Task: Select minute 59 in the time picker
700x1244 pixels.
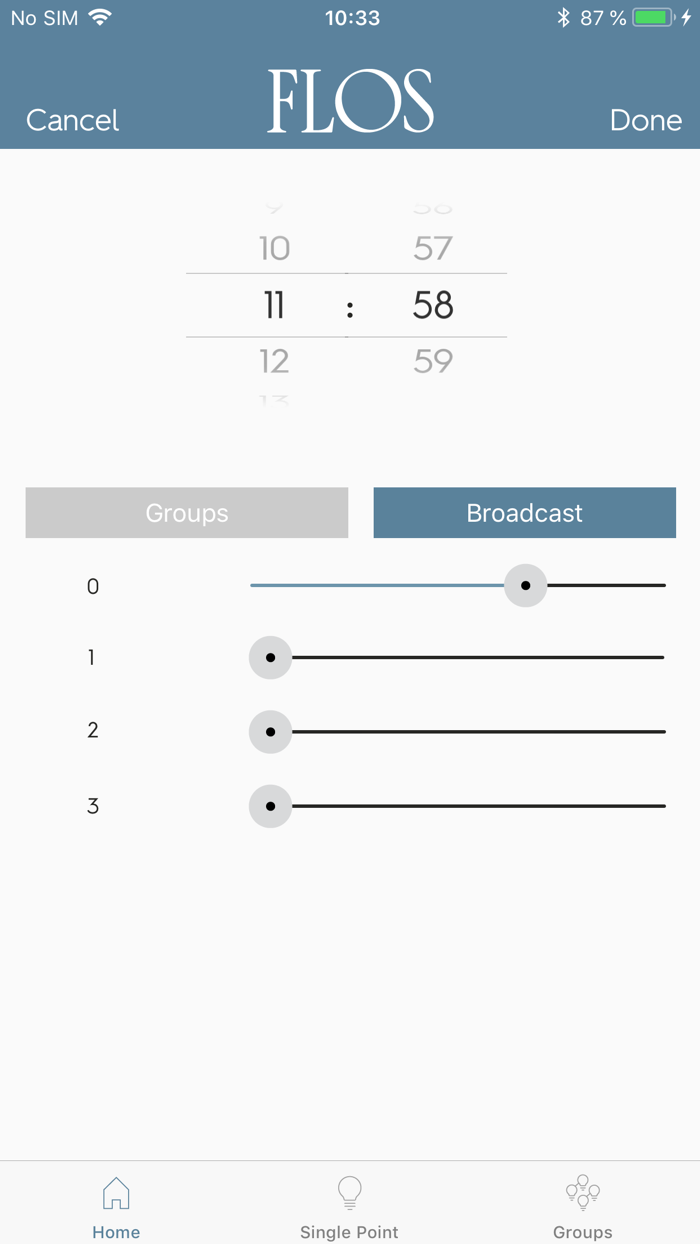Action: (432, 361)
